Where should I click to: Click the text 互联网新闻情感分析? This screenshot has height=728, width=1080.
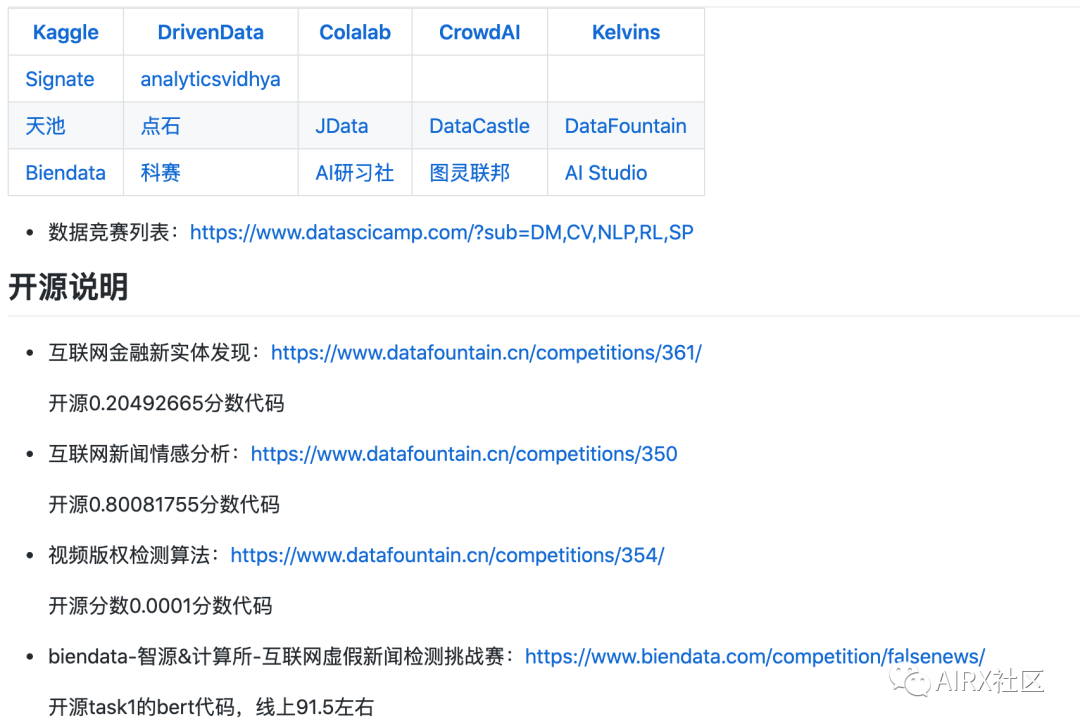tap(139, 454)
